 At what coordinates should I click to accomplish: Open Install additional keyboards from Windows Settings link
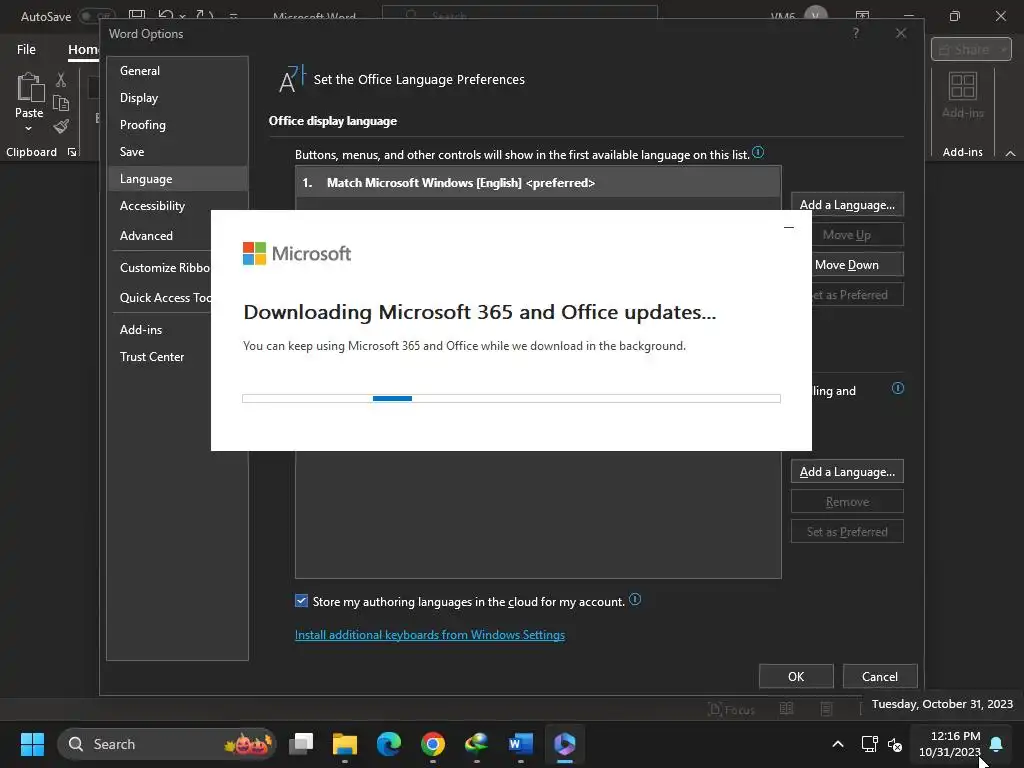tap(430, 635)
